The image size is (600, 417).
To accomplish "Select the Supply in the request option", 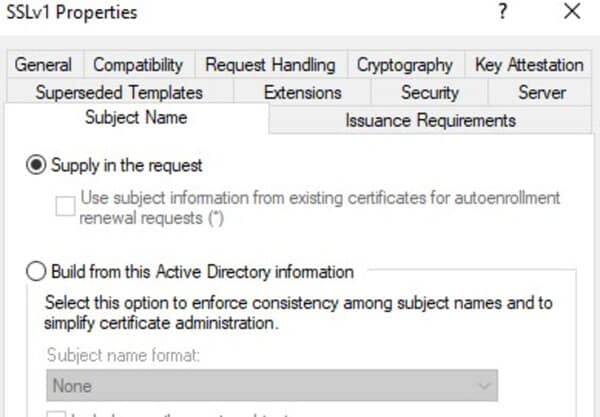I will click(36, 165).
